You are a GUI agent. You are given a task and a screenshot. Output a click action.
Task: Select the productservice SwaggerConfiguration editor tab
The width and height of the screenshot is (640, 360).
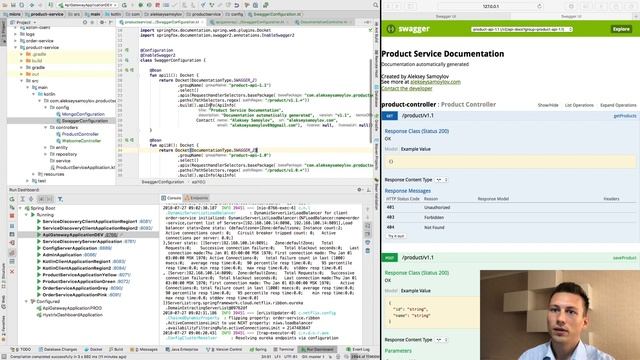coord(162,22)
